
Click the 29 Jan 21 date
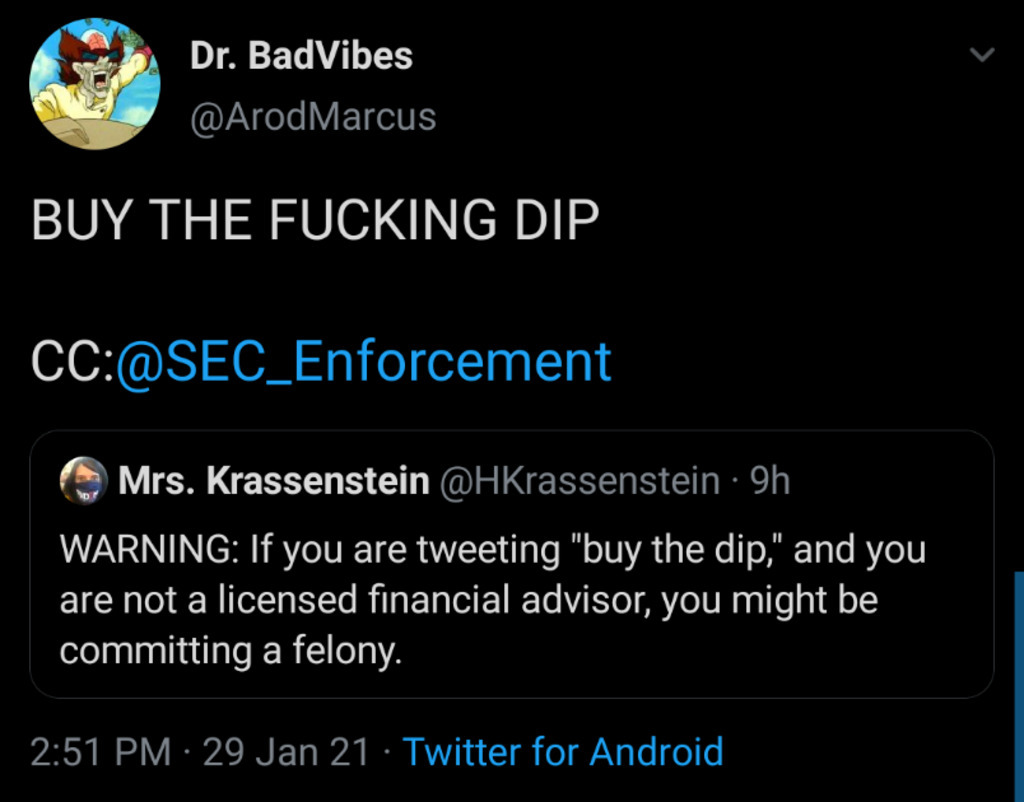286,751
